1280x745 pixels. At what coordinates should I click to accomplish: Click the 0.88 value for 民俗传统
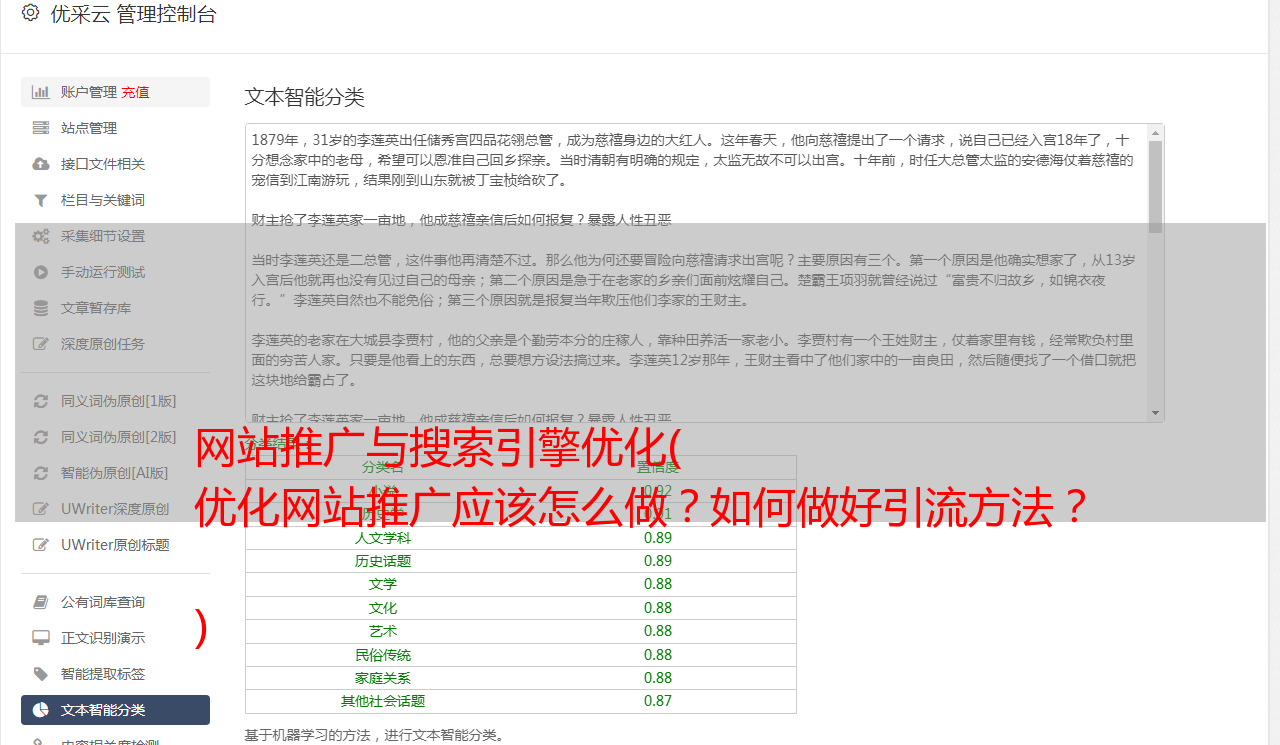[x=658, y=655]
